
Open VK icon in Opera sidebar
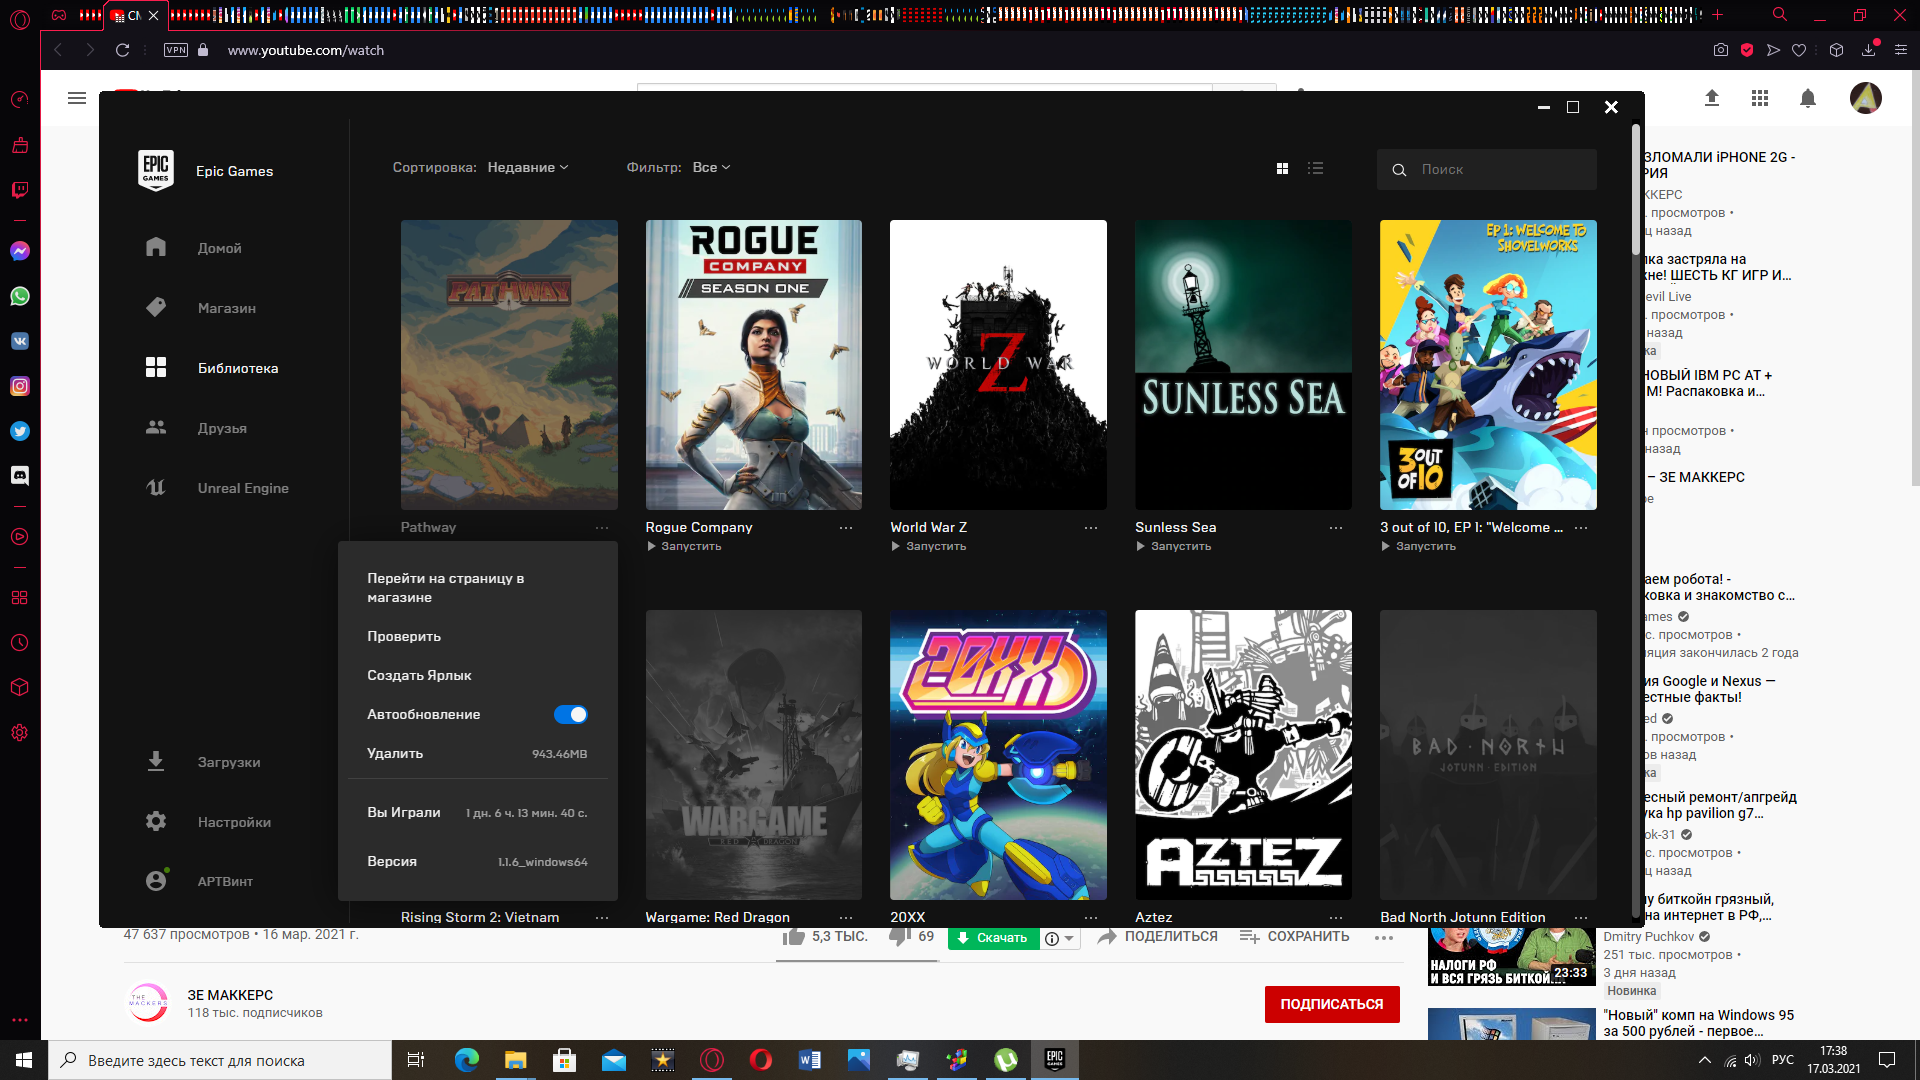pos(20,341)
